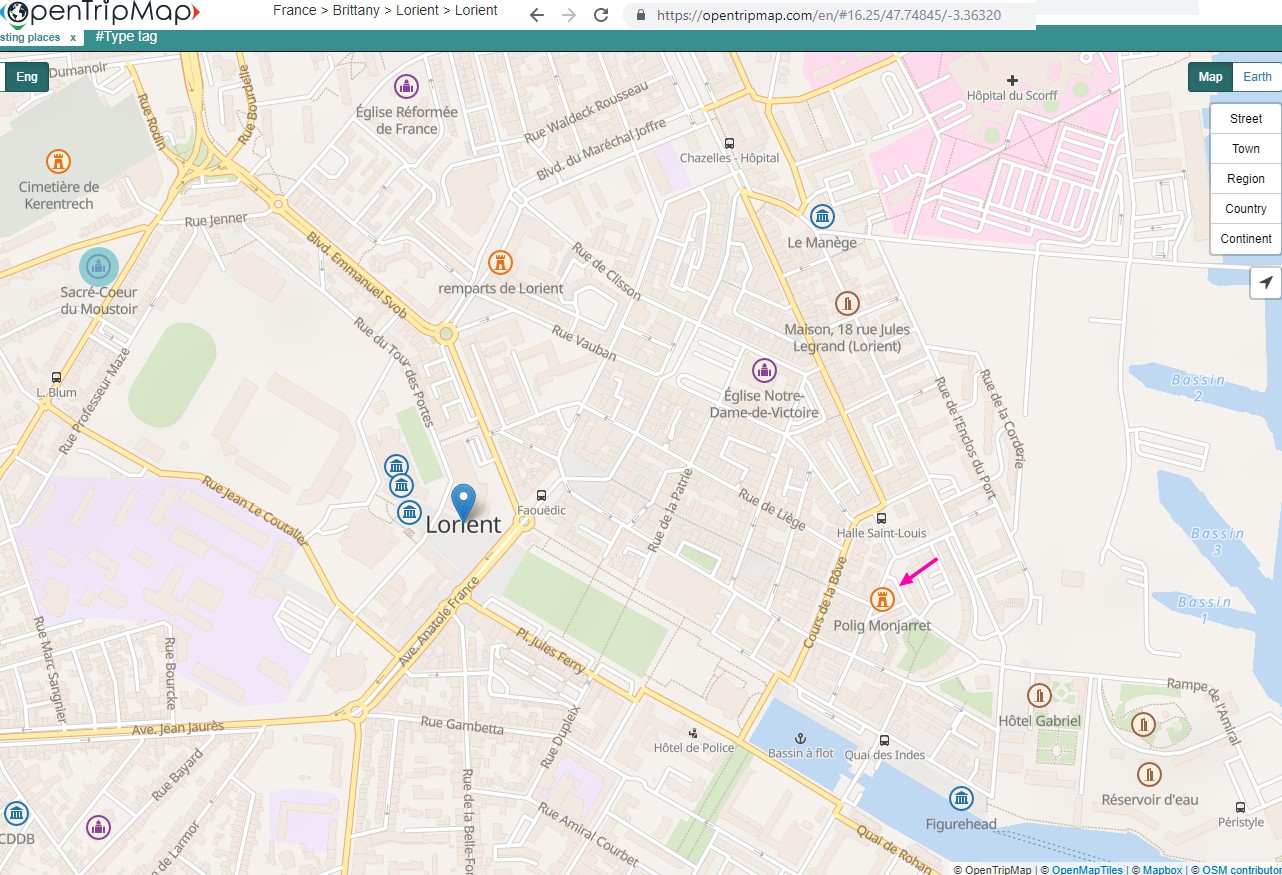This screenshot has height=875, width=1282.
Task: Open the OSM contributors attribution link
Action: pos(1242,869)
